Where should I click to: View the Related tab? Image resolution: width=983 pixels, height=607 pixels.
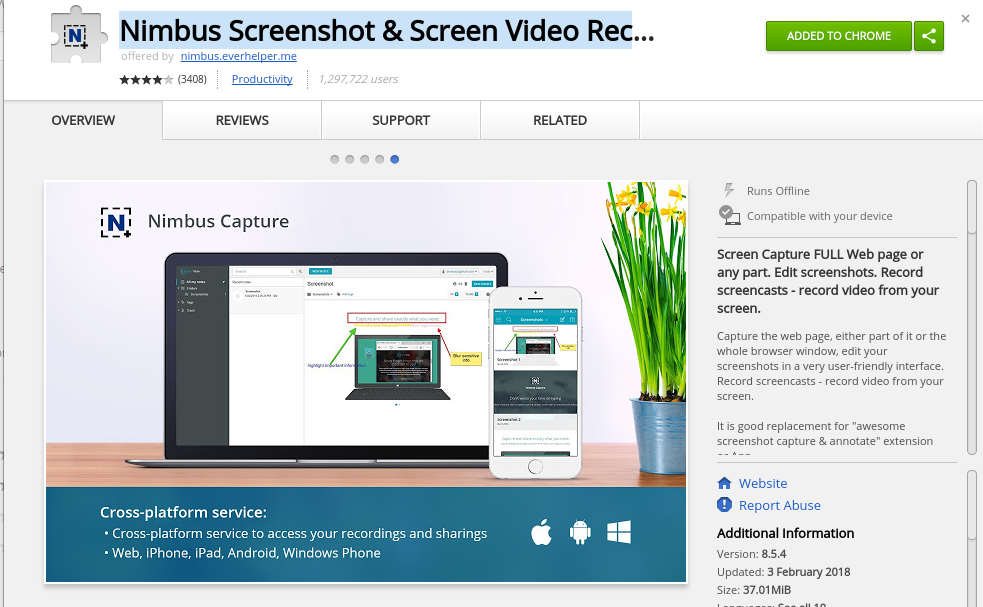(x=560, y=120)
